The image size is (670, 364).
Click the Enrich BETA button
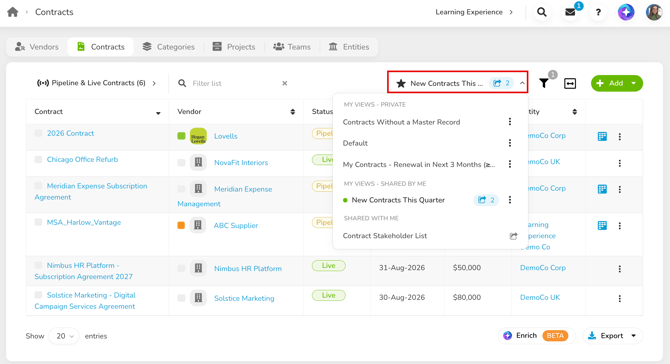pos(537,336)
